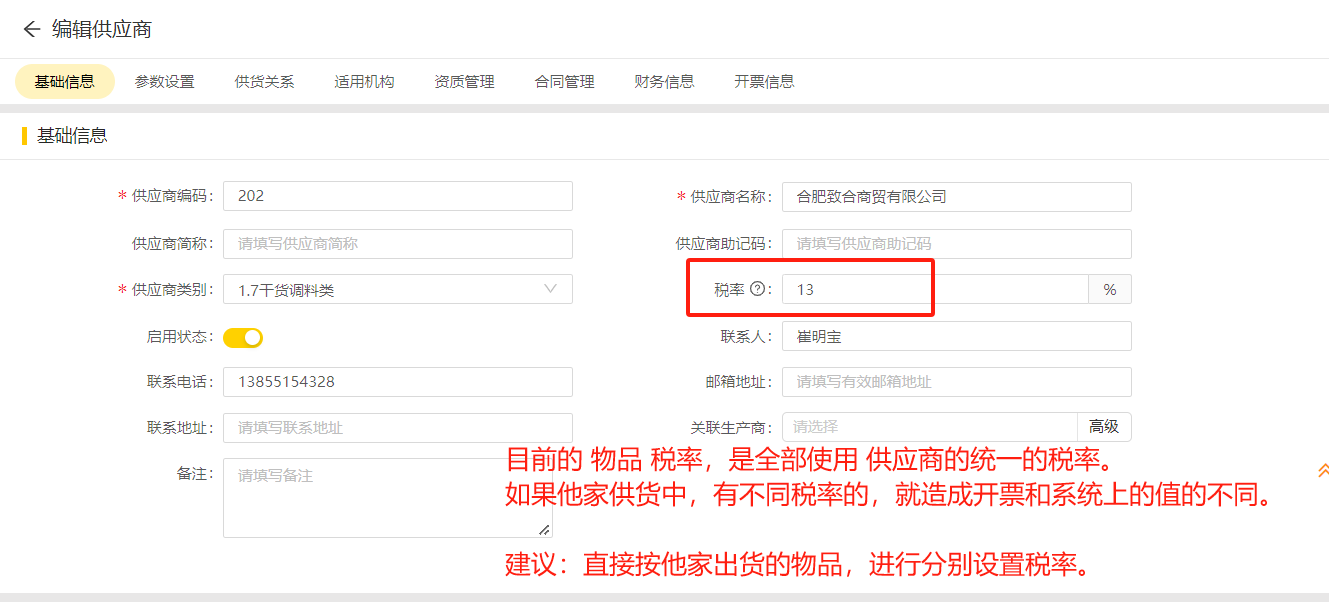The height and width of the screenshot is (602, 1329).
Task: Switch to the 参数设置 tab
Action: point(165,82)
